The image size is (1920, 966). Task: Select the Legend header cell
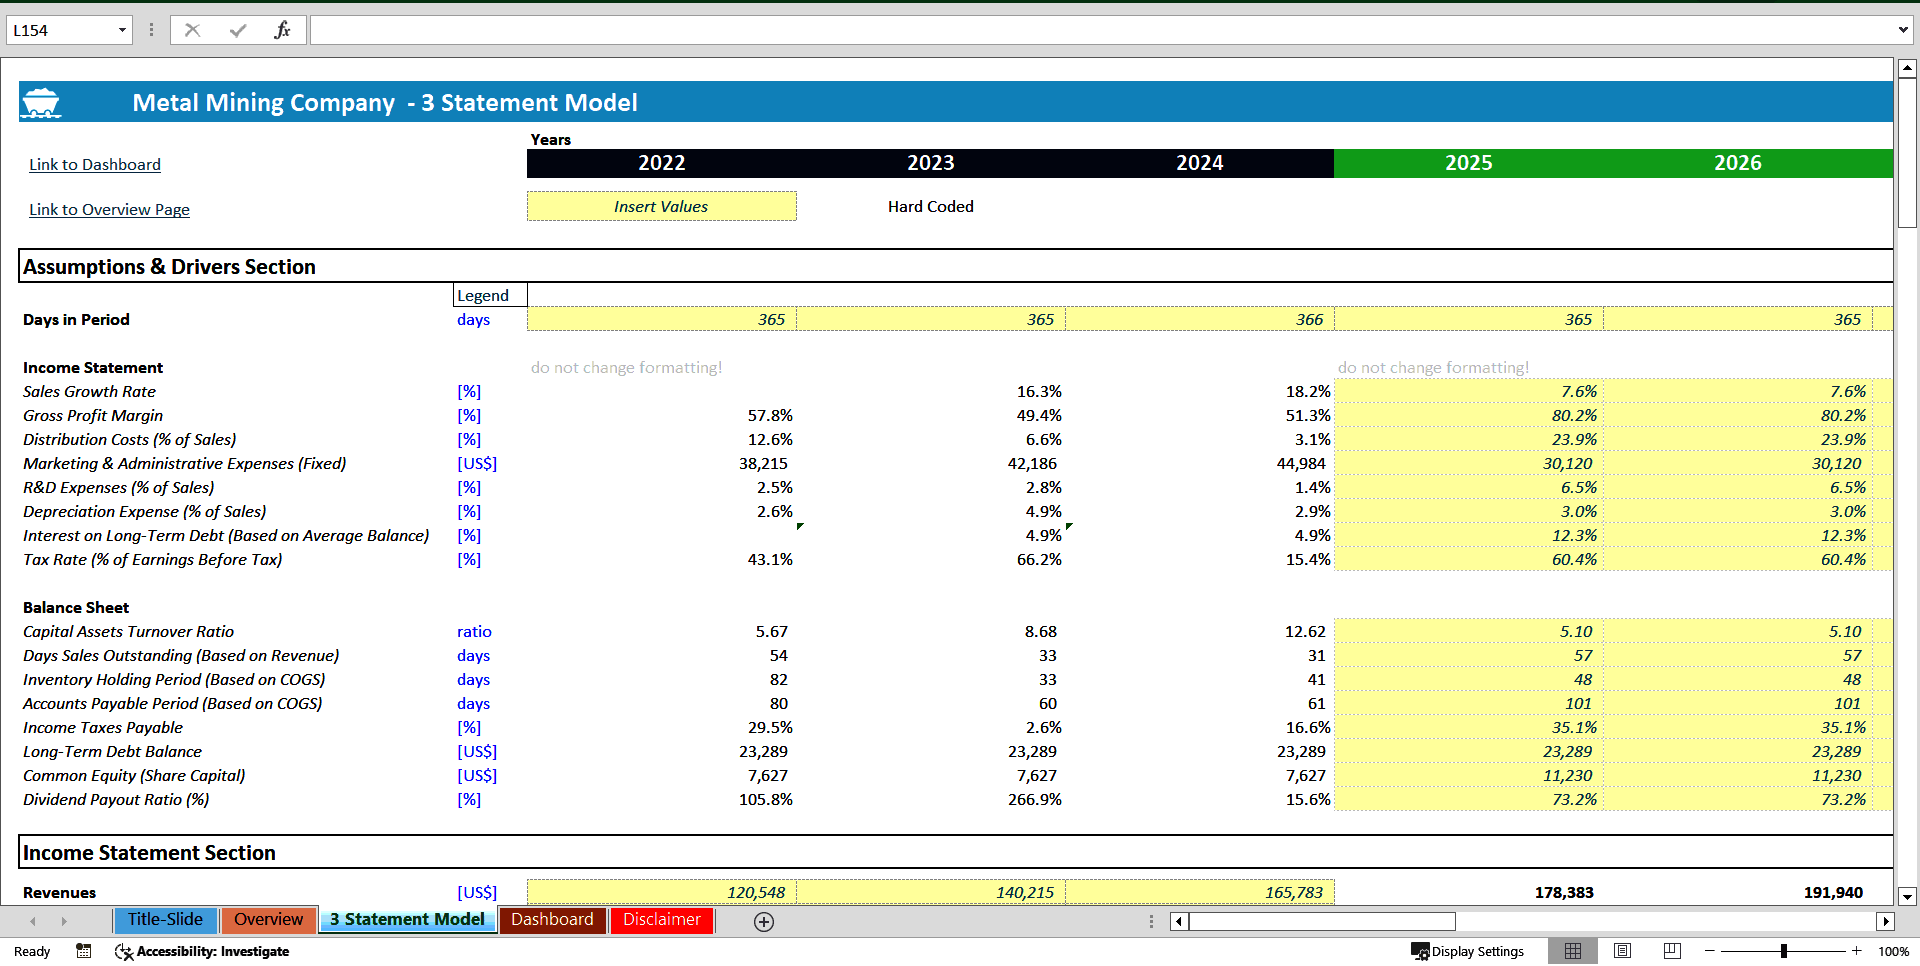pos(490,295)
